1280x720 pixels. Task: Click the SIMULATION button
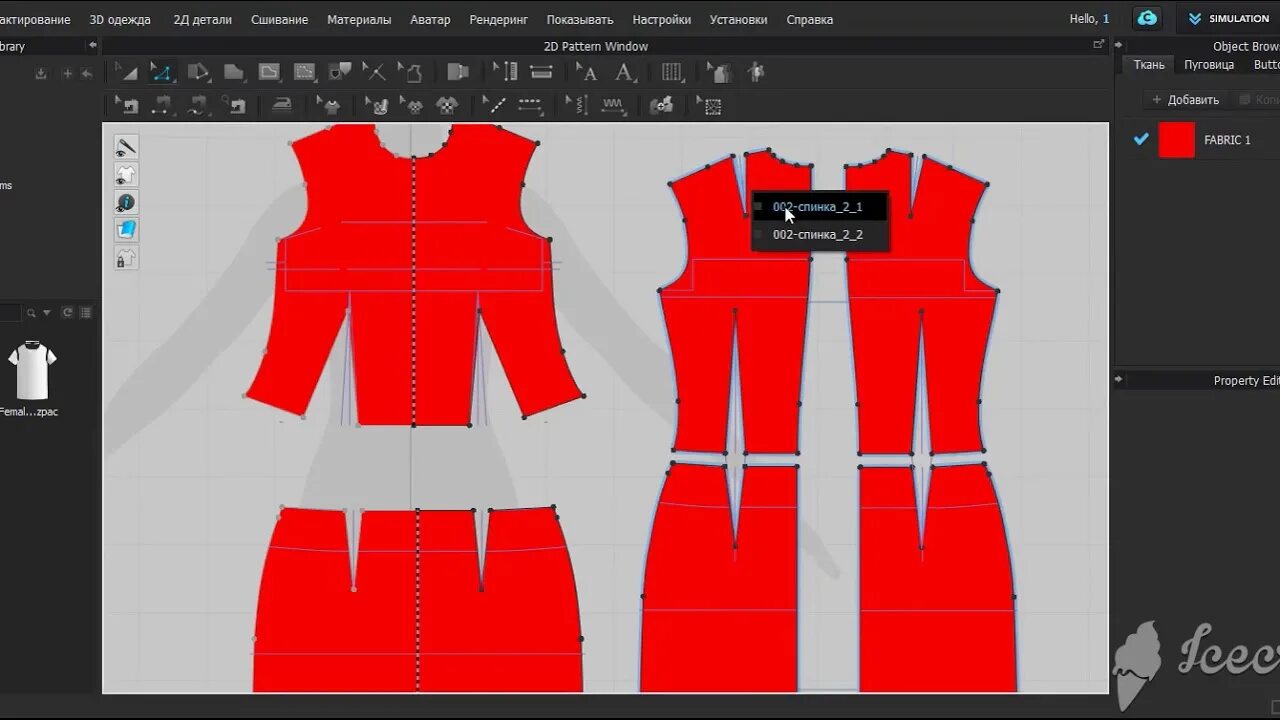(x=1228, y=18)
